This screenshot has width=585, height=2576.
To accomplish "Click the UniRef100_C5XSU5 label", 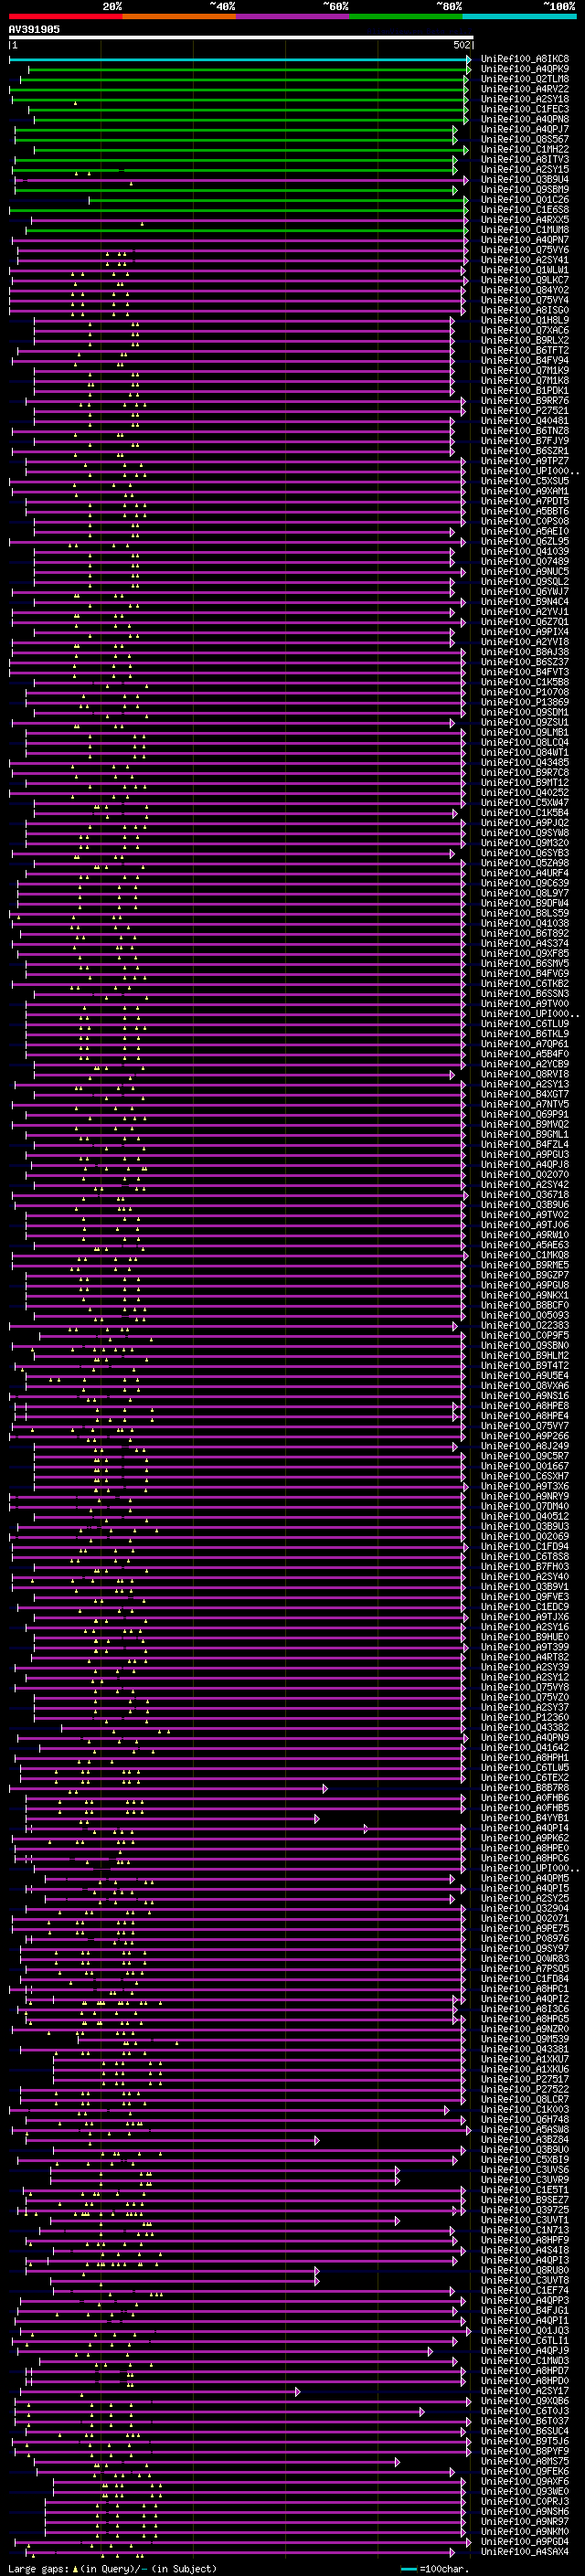I will (x=525, y=481).
